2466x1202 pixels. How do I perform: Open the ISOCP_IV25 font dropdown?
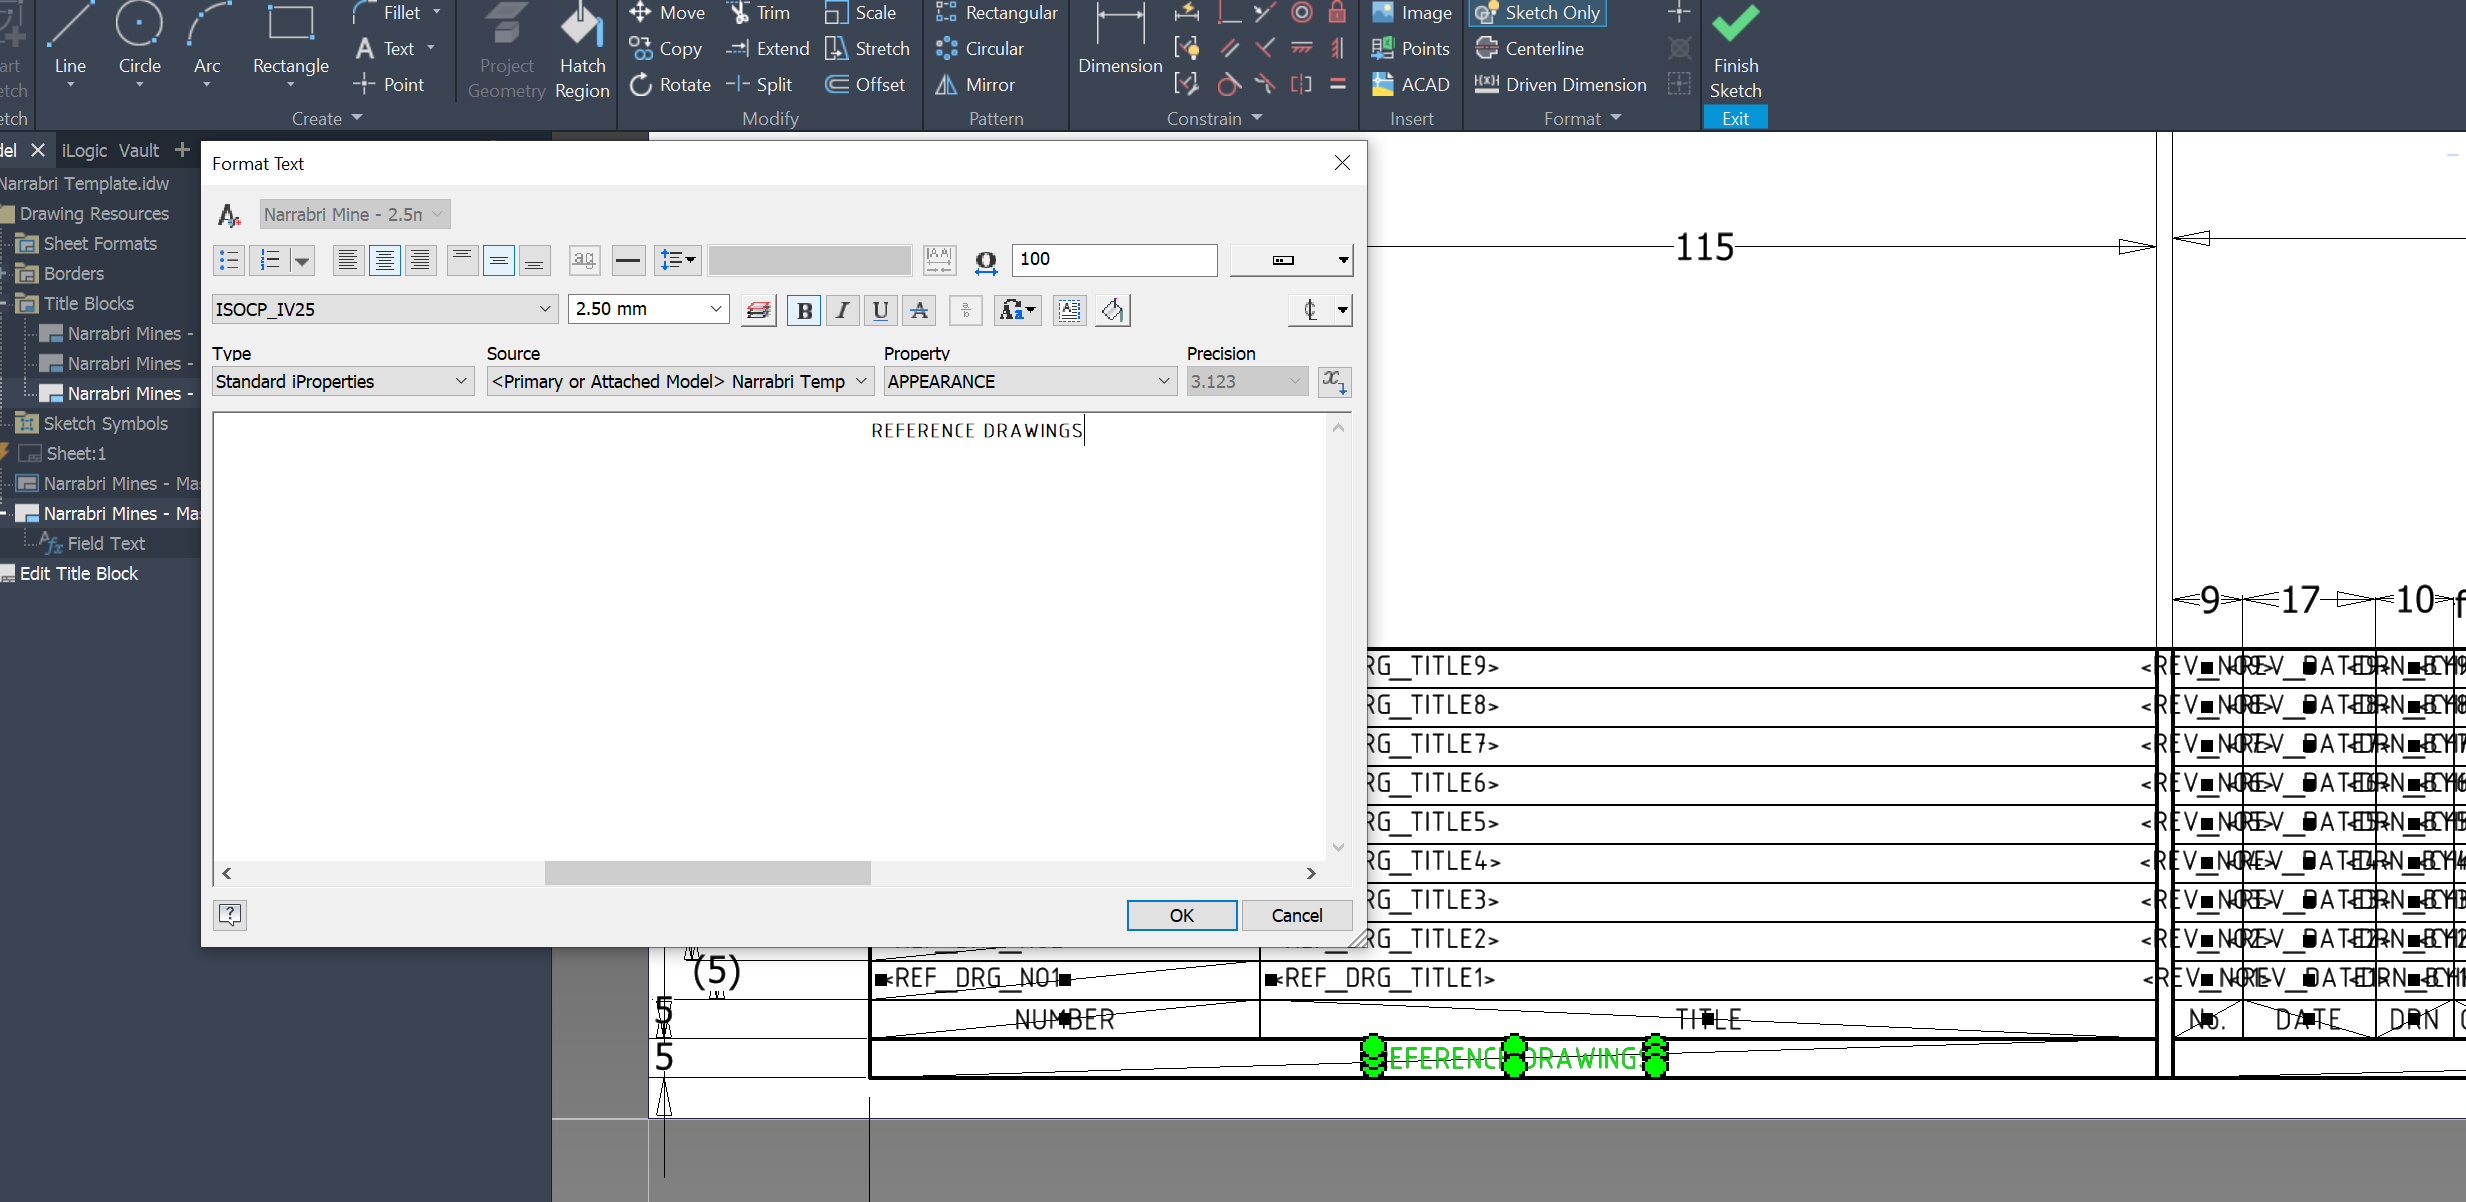coord(543,309)
